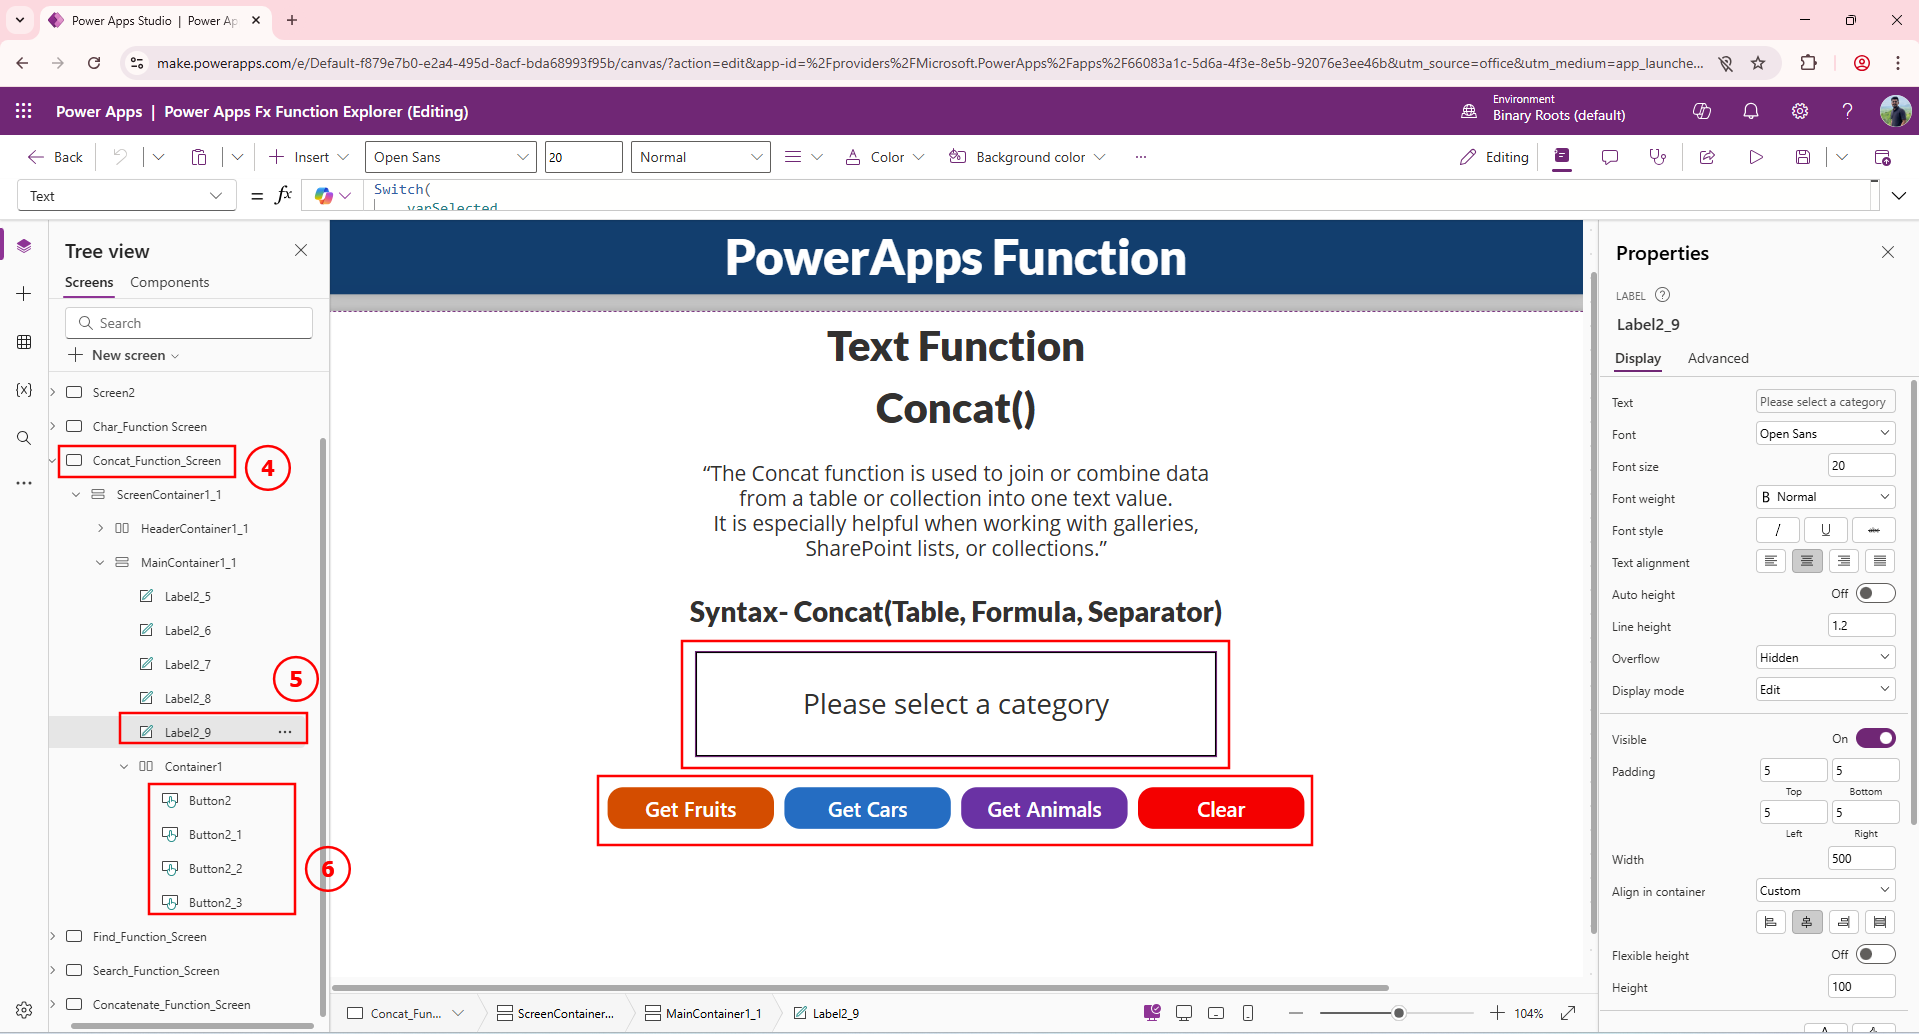Open the Background color menu
The height and width of the screenshot is (1034, 1919).
[1027, 157]
